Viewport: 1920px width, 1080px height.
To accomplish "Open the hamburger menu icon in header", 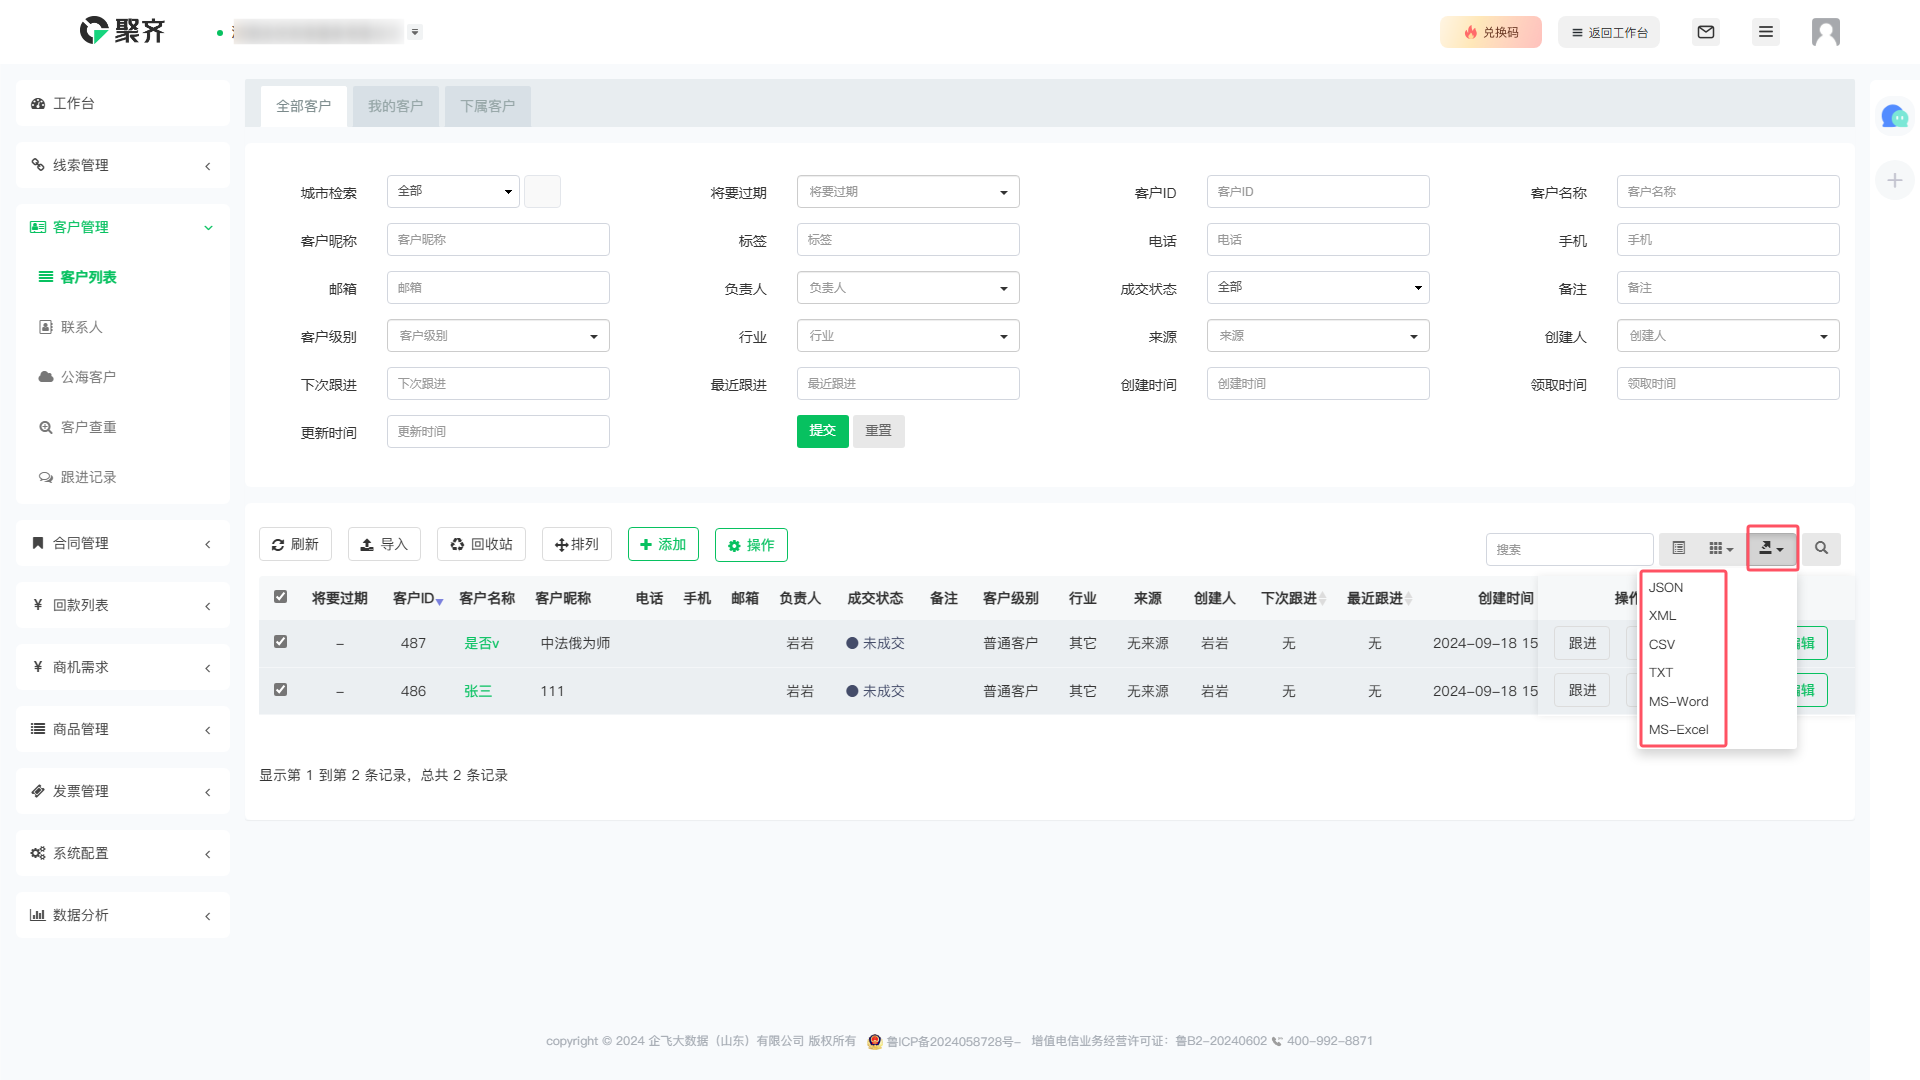I will (x=1766, y=32).
